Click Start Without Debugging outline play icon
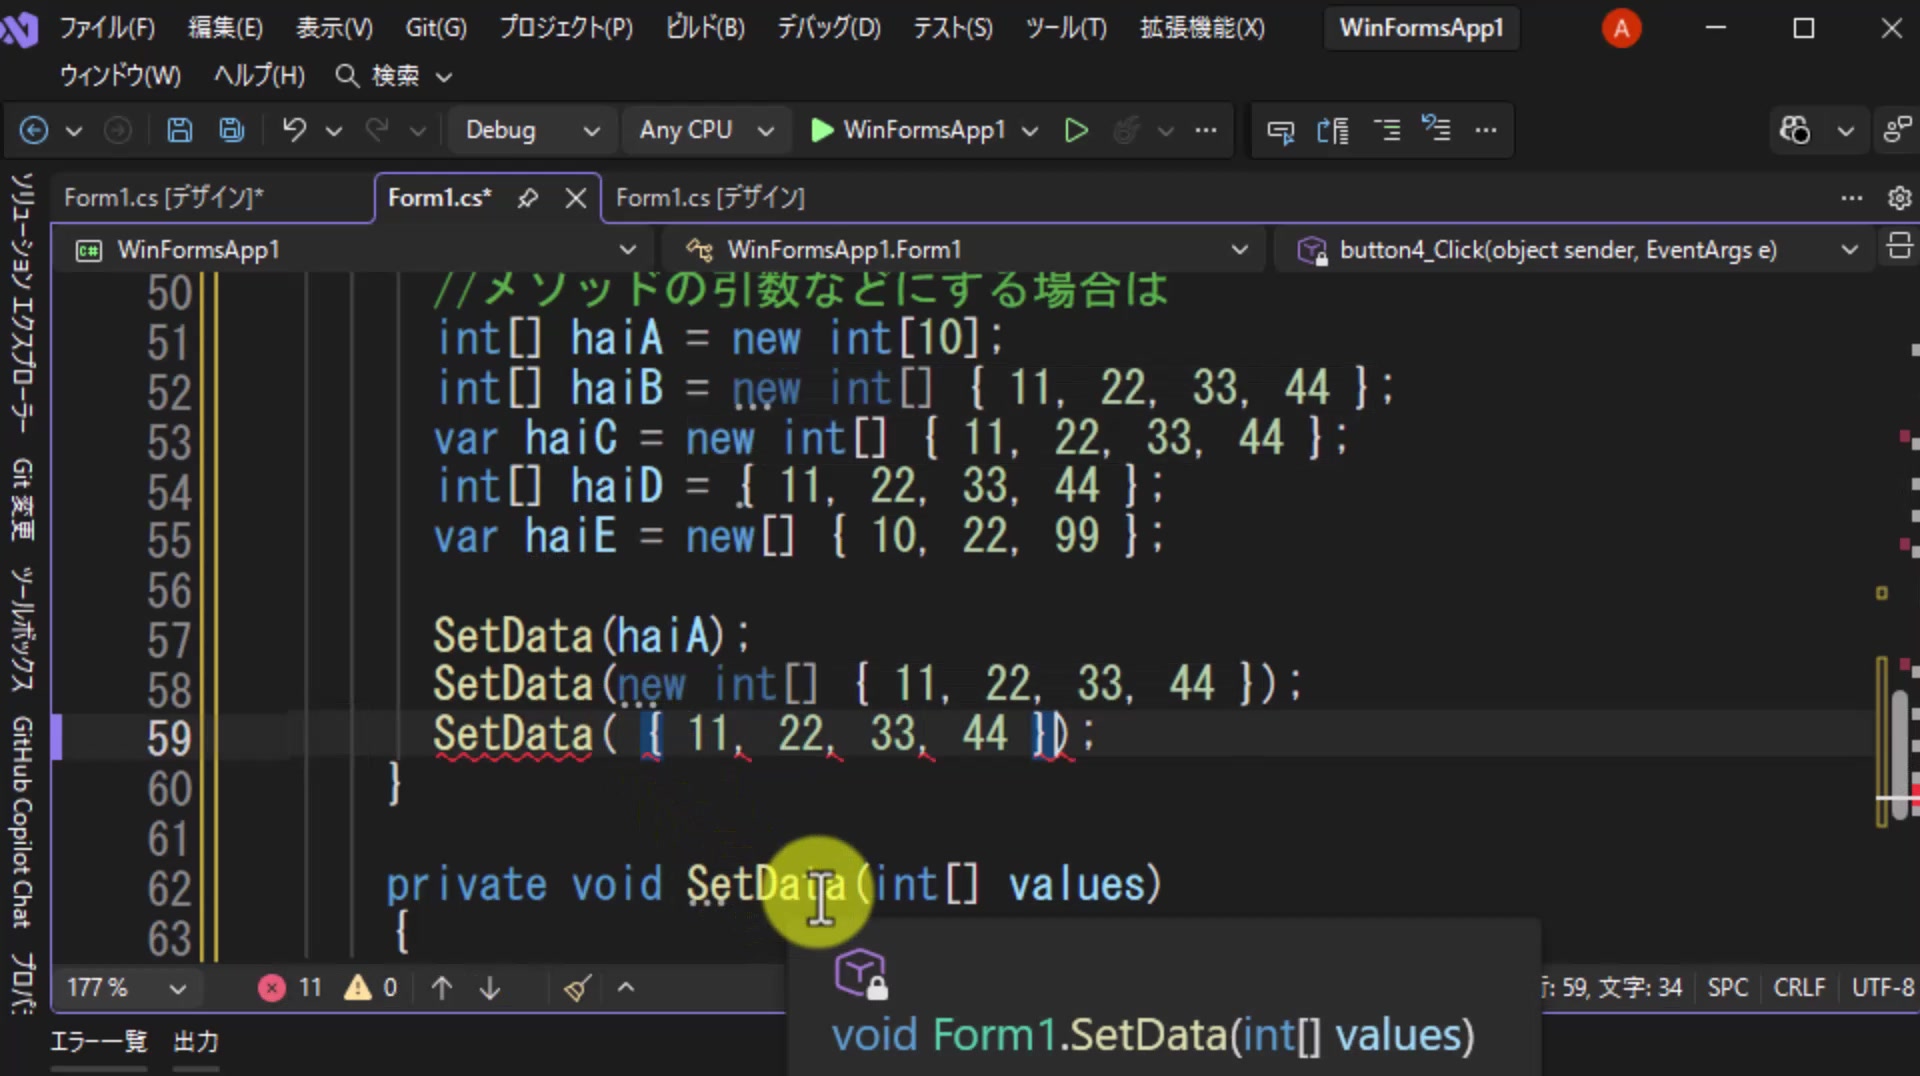This screenshot has height=1076, width=1920. coord(1076,130)
